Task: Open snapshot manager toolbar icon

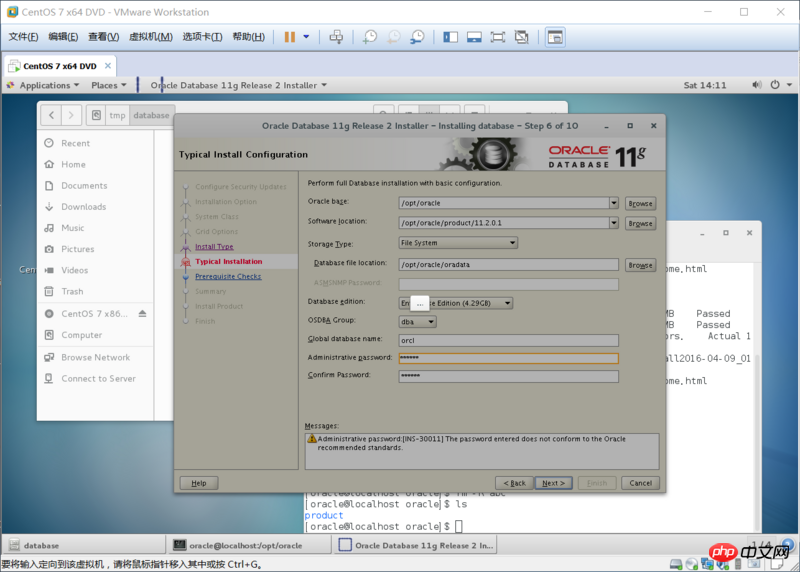Action: pos(417,37)
